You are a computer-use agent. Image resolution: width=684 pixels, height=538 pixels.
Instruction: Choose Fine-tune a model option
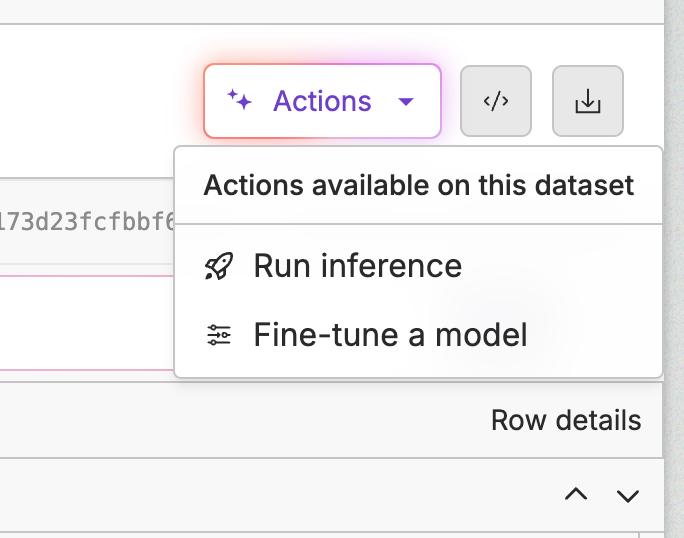(x=390, y=335)
